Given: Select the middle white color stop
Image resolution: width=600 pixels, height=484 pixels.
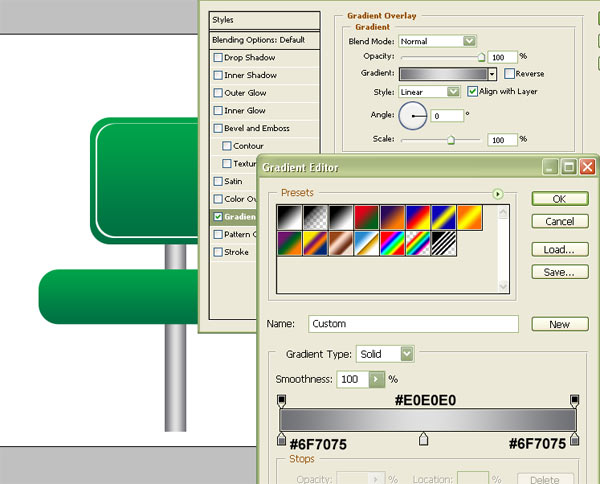Looking at the screenshot, I should [x=424, y=439].
